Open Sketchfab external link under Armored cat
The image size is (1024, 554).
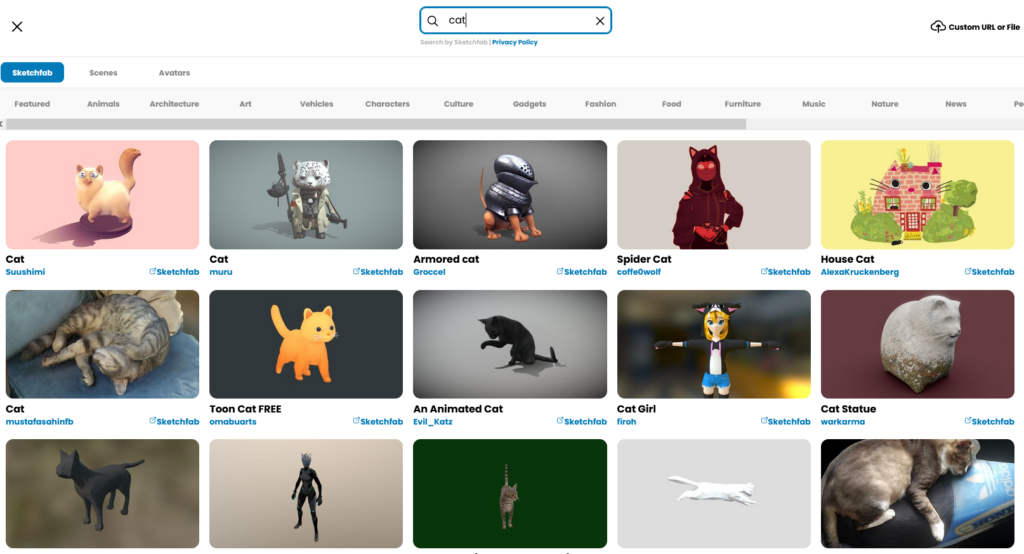point(582,272)
